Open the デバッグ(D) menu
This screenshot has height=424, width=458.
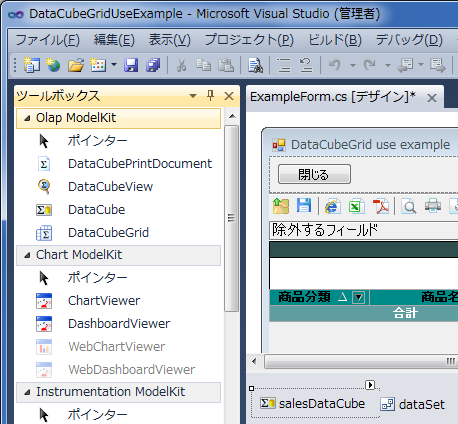click(409, 40)
